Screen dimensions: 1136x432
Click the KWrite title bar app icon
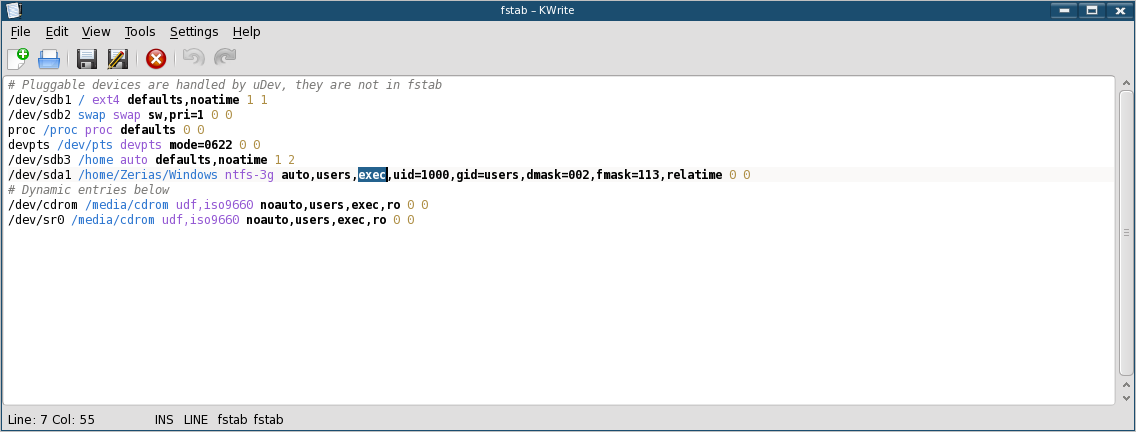pyautogui.click(x=12, y=10)
